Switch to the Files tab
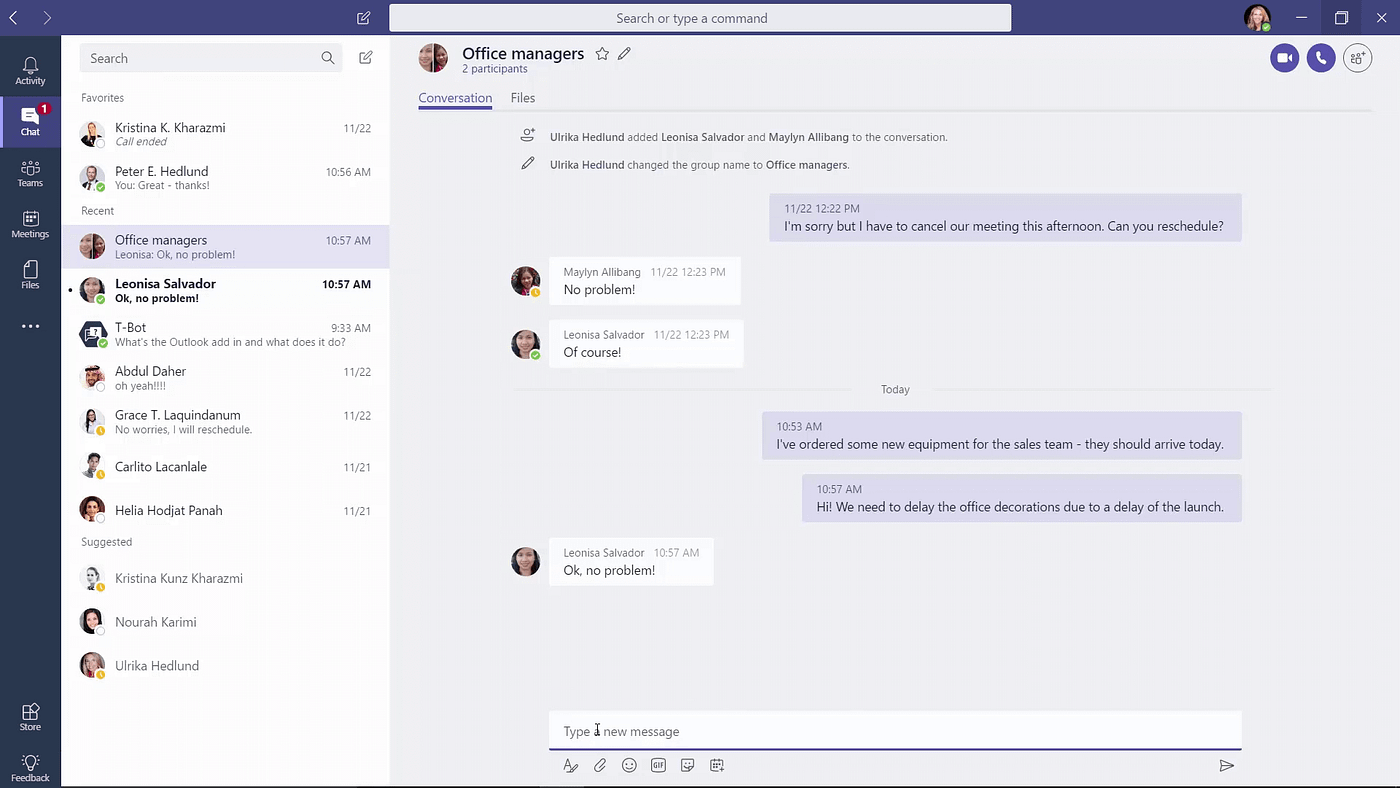 click(522, 97)
